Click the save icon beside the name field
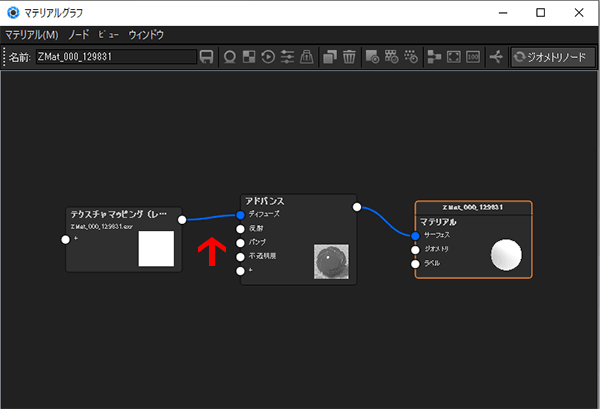The height and width of the screenshot is (409, 600). (x=207, y=57)
